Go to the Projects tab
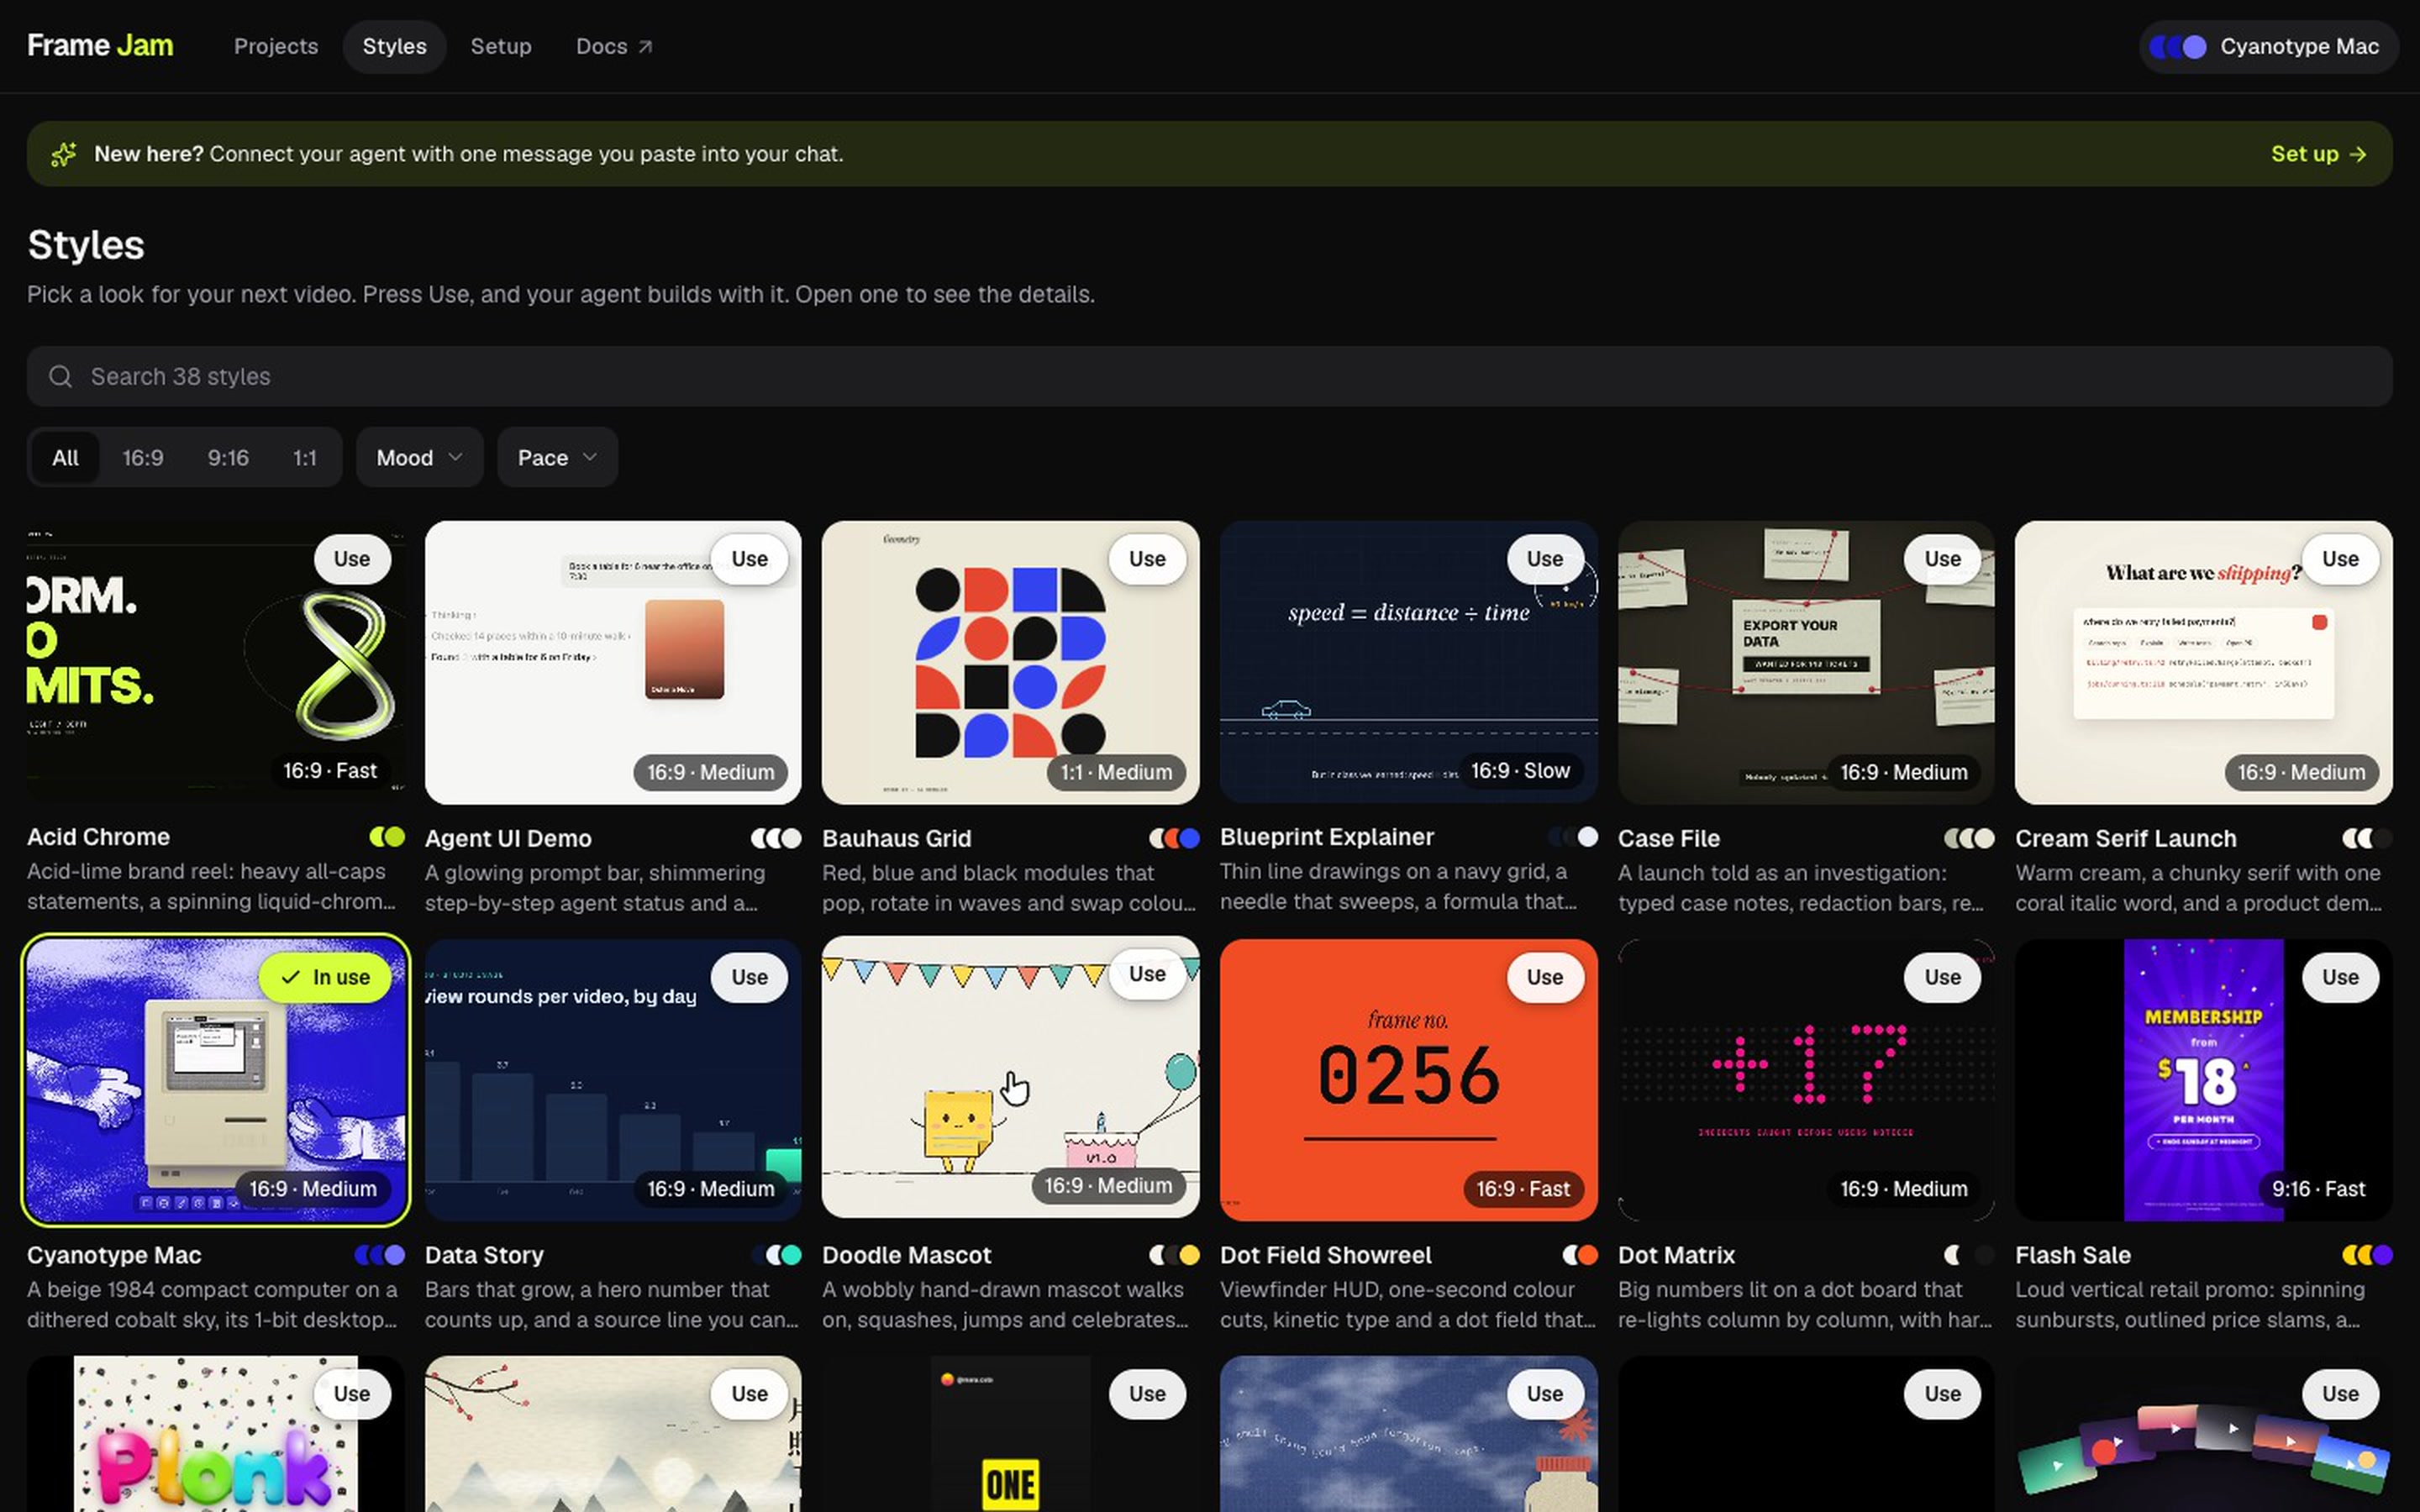Viewport: 2420px width, 1512px height. [276, 47]
